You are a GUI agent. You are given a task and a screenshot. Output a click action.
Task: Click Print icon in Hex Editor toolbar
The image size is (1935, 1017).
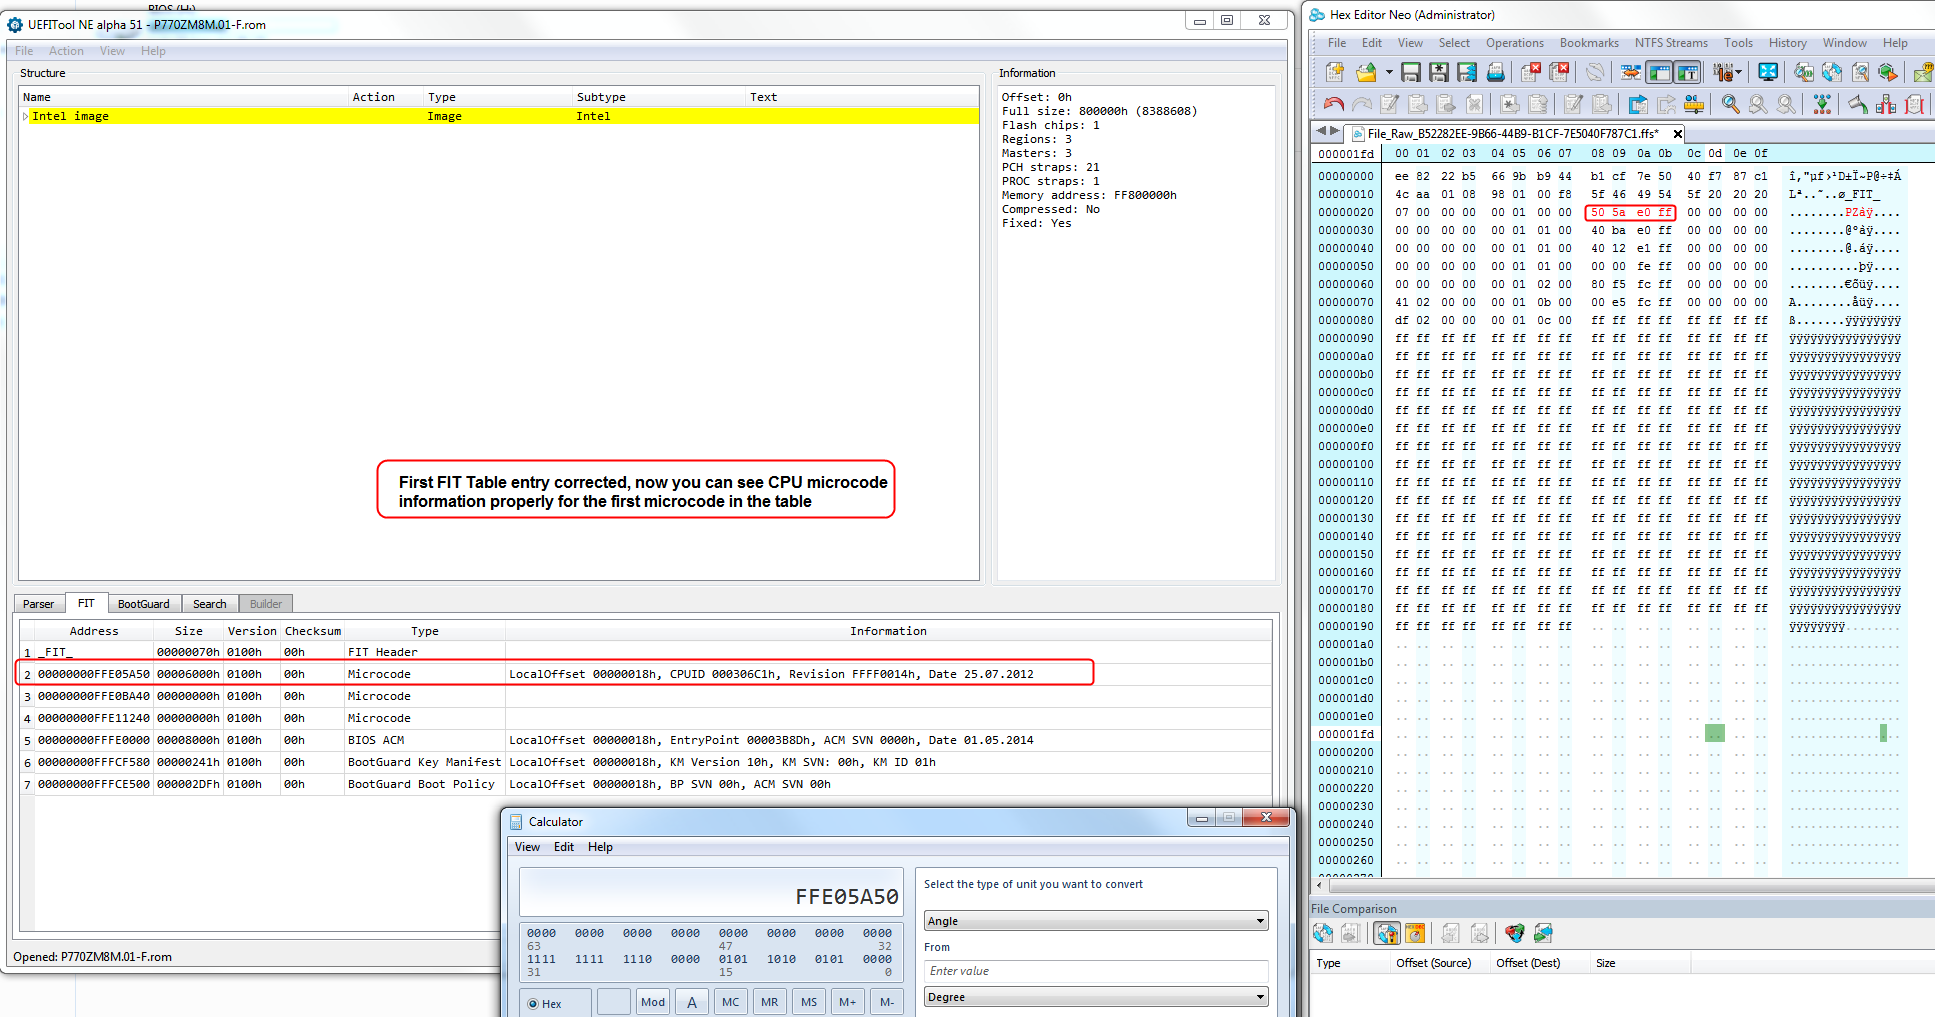(x=1496, y=72)
